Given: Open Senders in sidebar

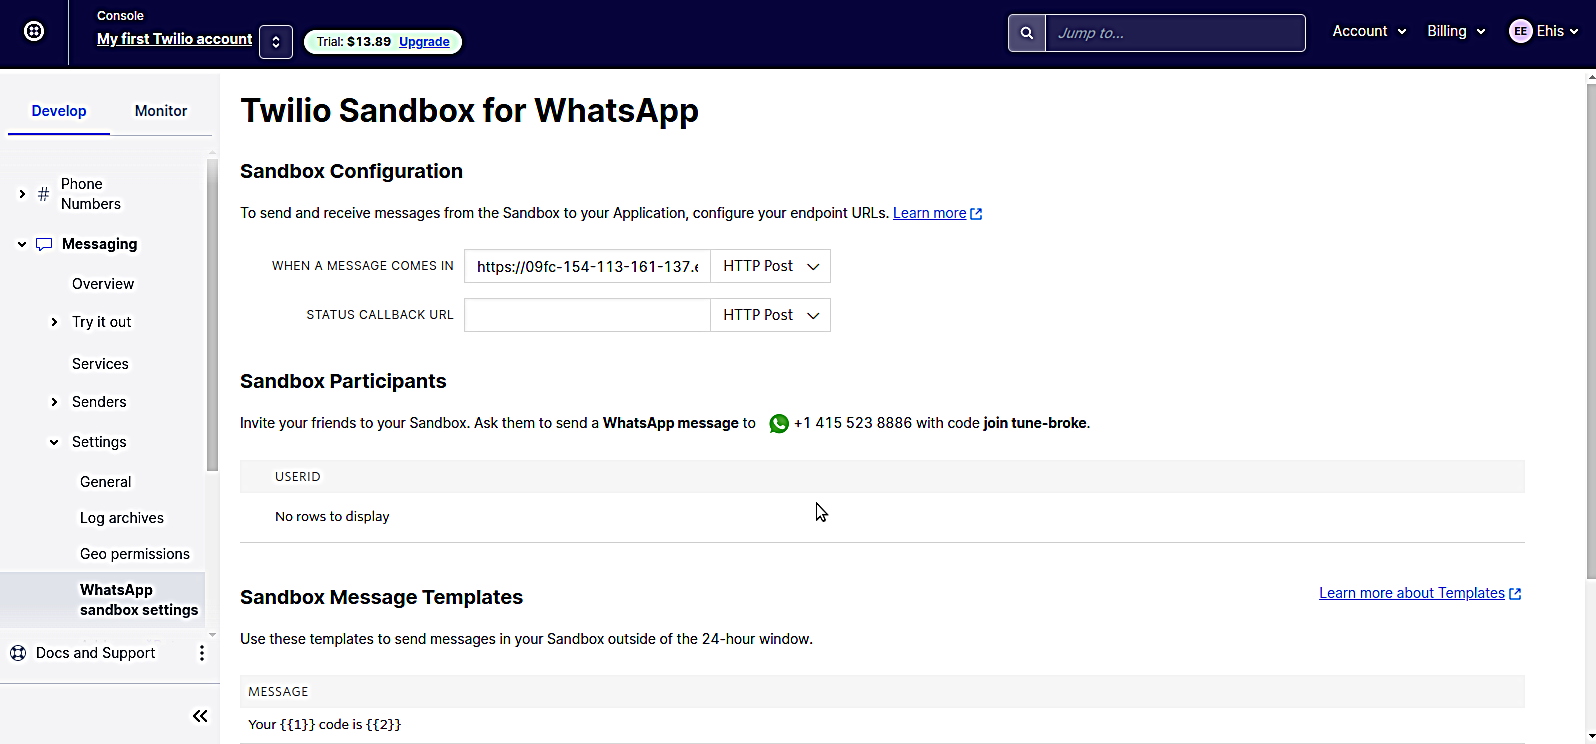Looking at the screenshot, I should (x=99, y=402).
